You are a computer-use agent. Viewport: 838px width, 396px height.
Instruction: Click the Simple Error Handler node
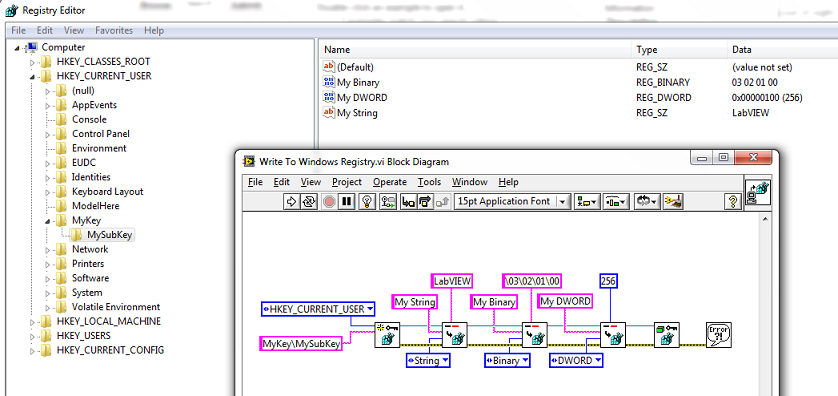[718, 335]
